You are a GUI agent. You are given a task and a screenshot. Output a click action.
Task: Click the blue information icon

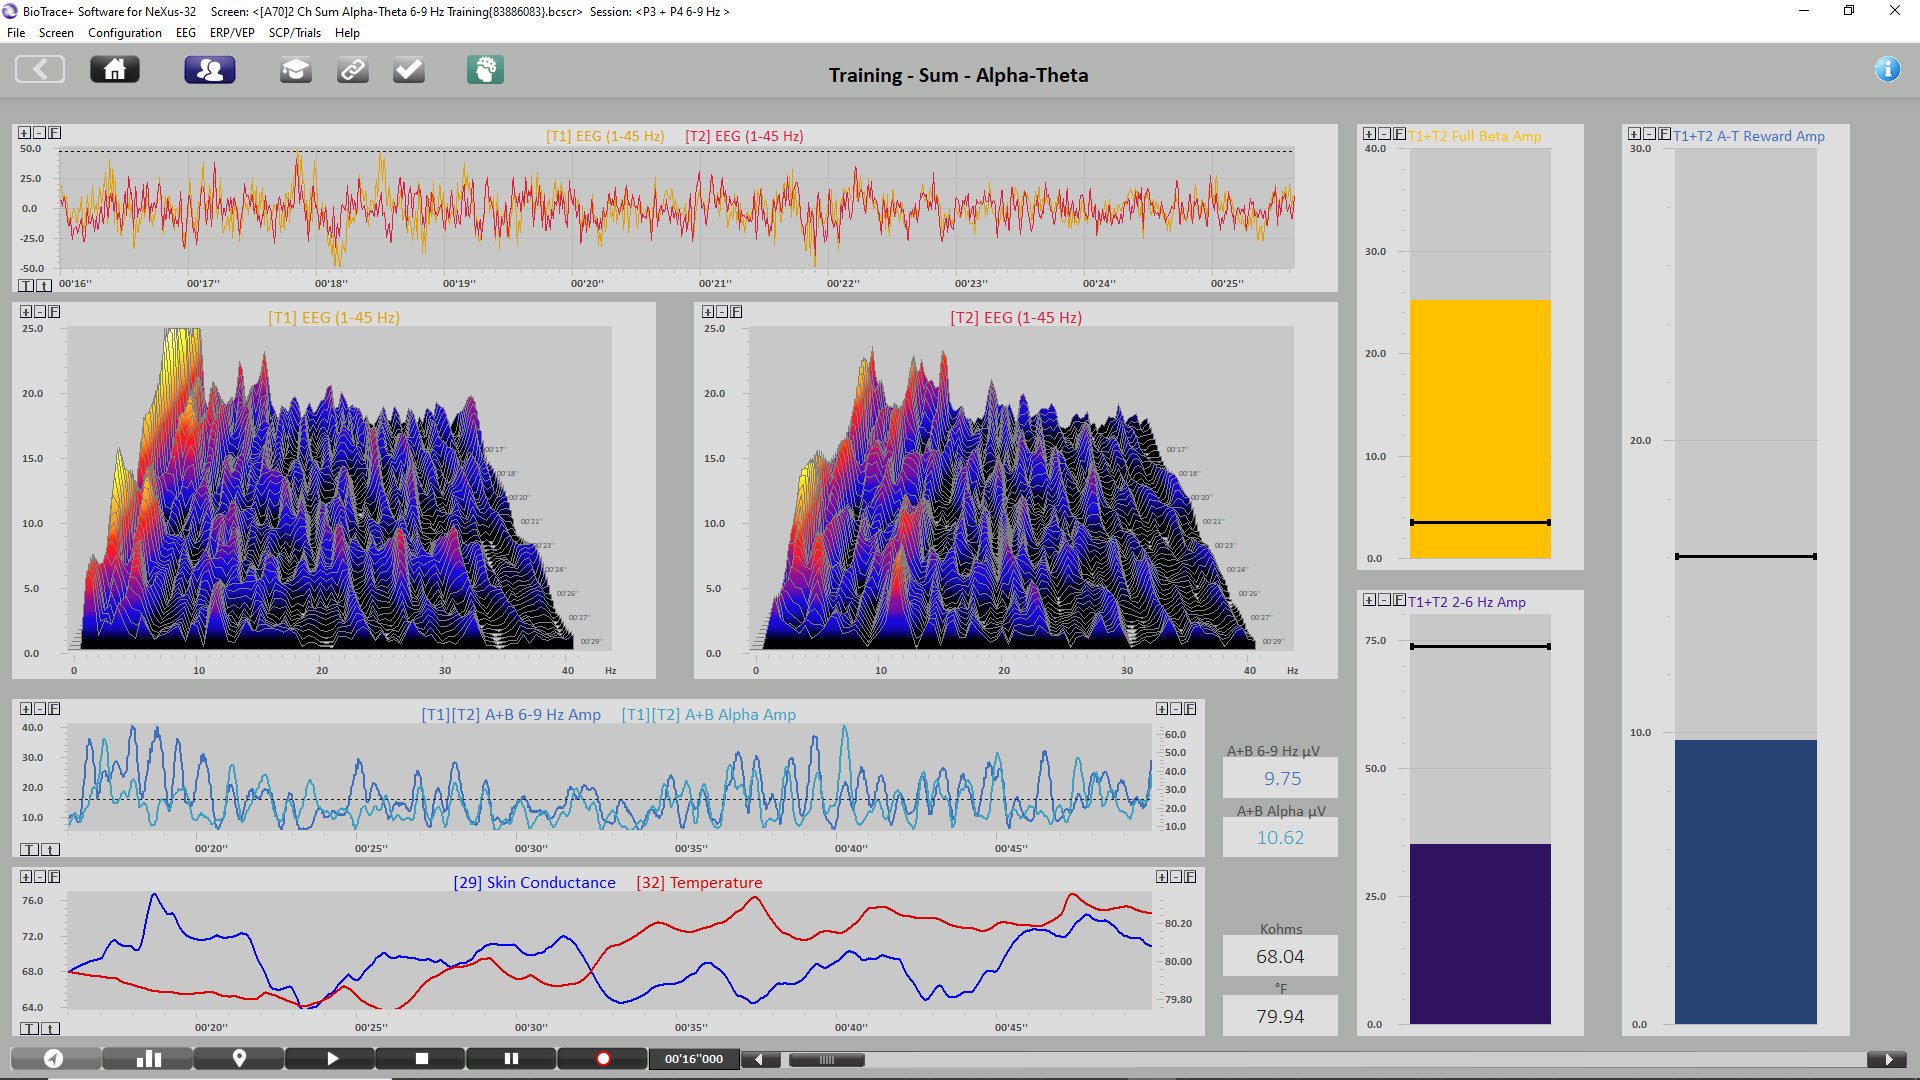click(1887, 69)
